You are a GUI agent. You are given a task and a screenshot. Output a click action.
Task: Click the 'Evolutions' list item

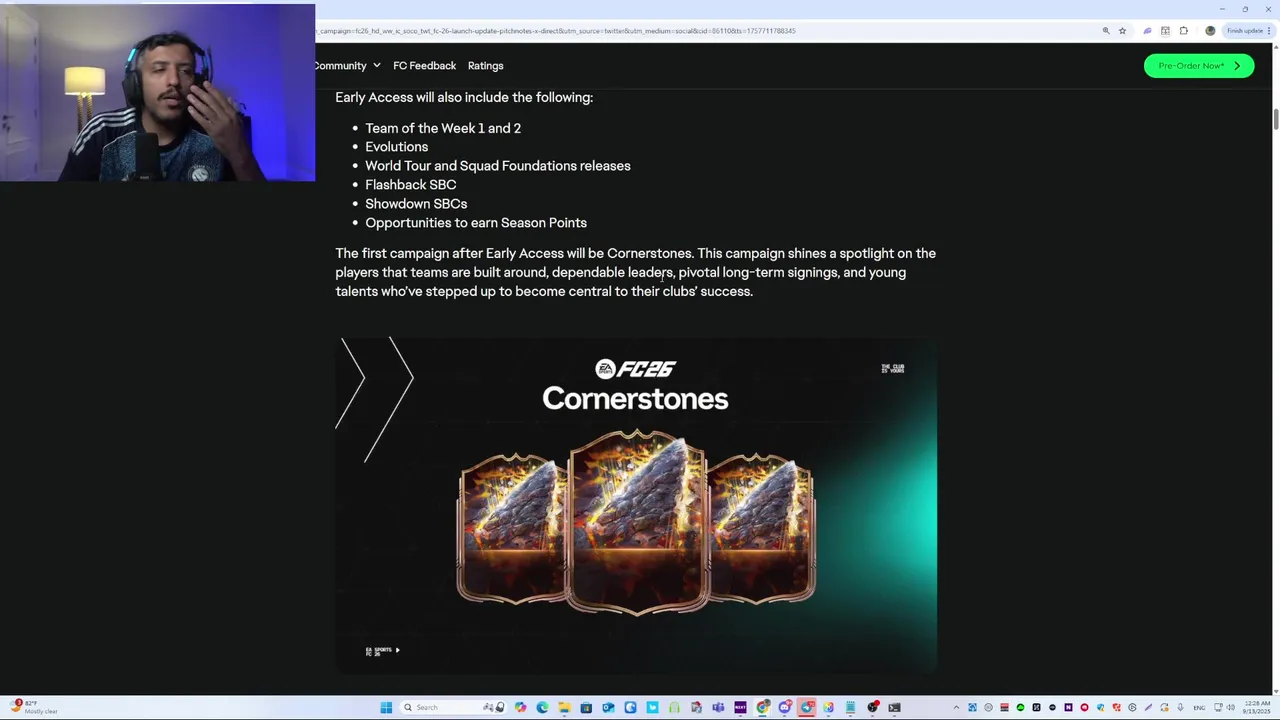[396, 147]
